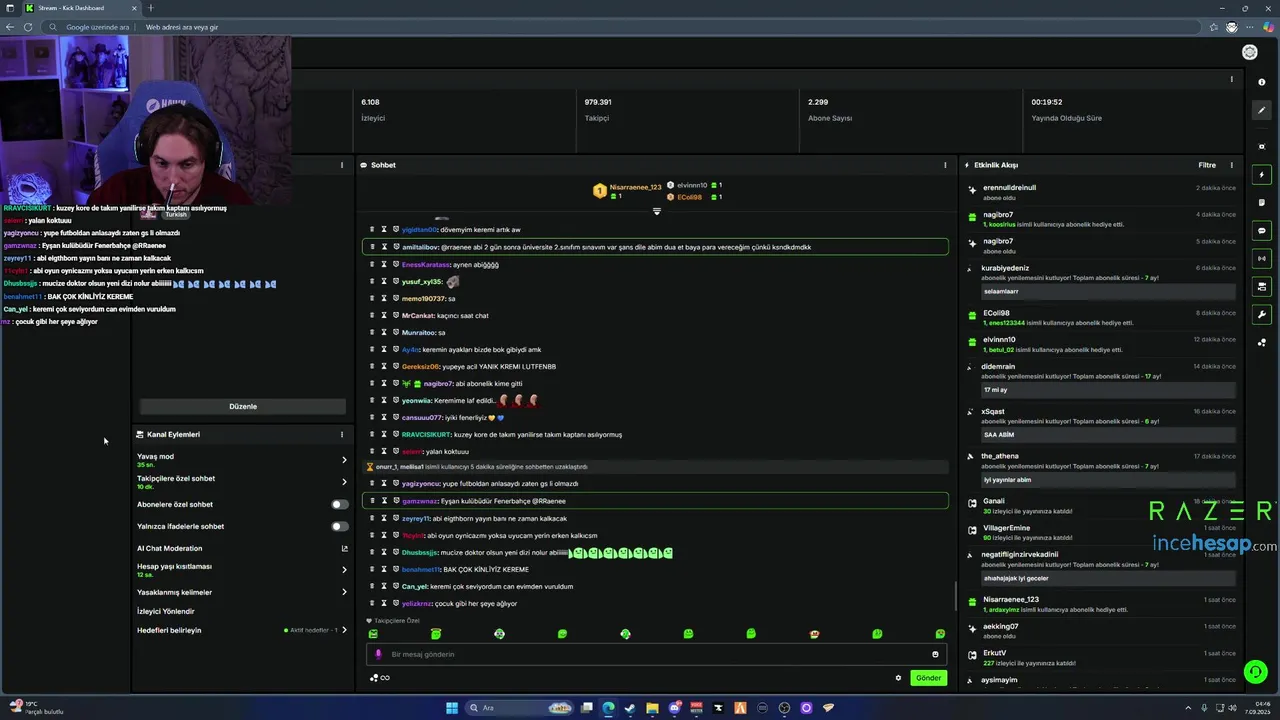This screenshot has width=1280, height=720.
Task: Click kurabiyedeniz entry in activity feed
Action: (1100, 279)
